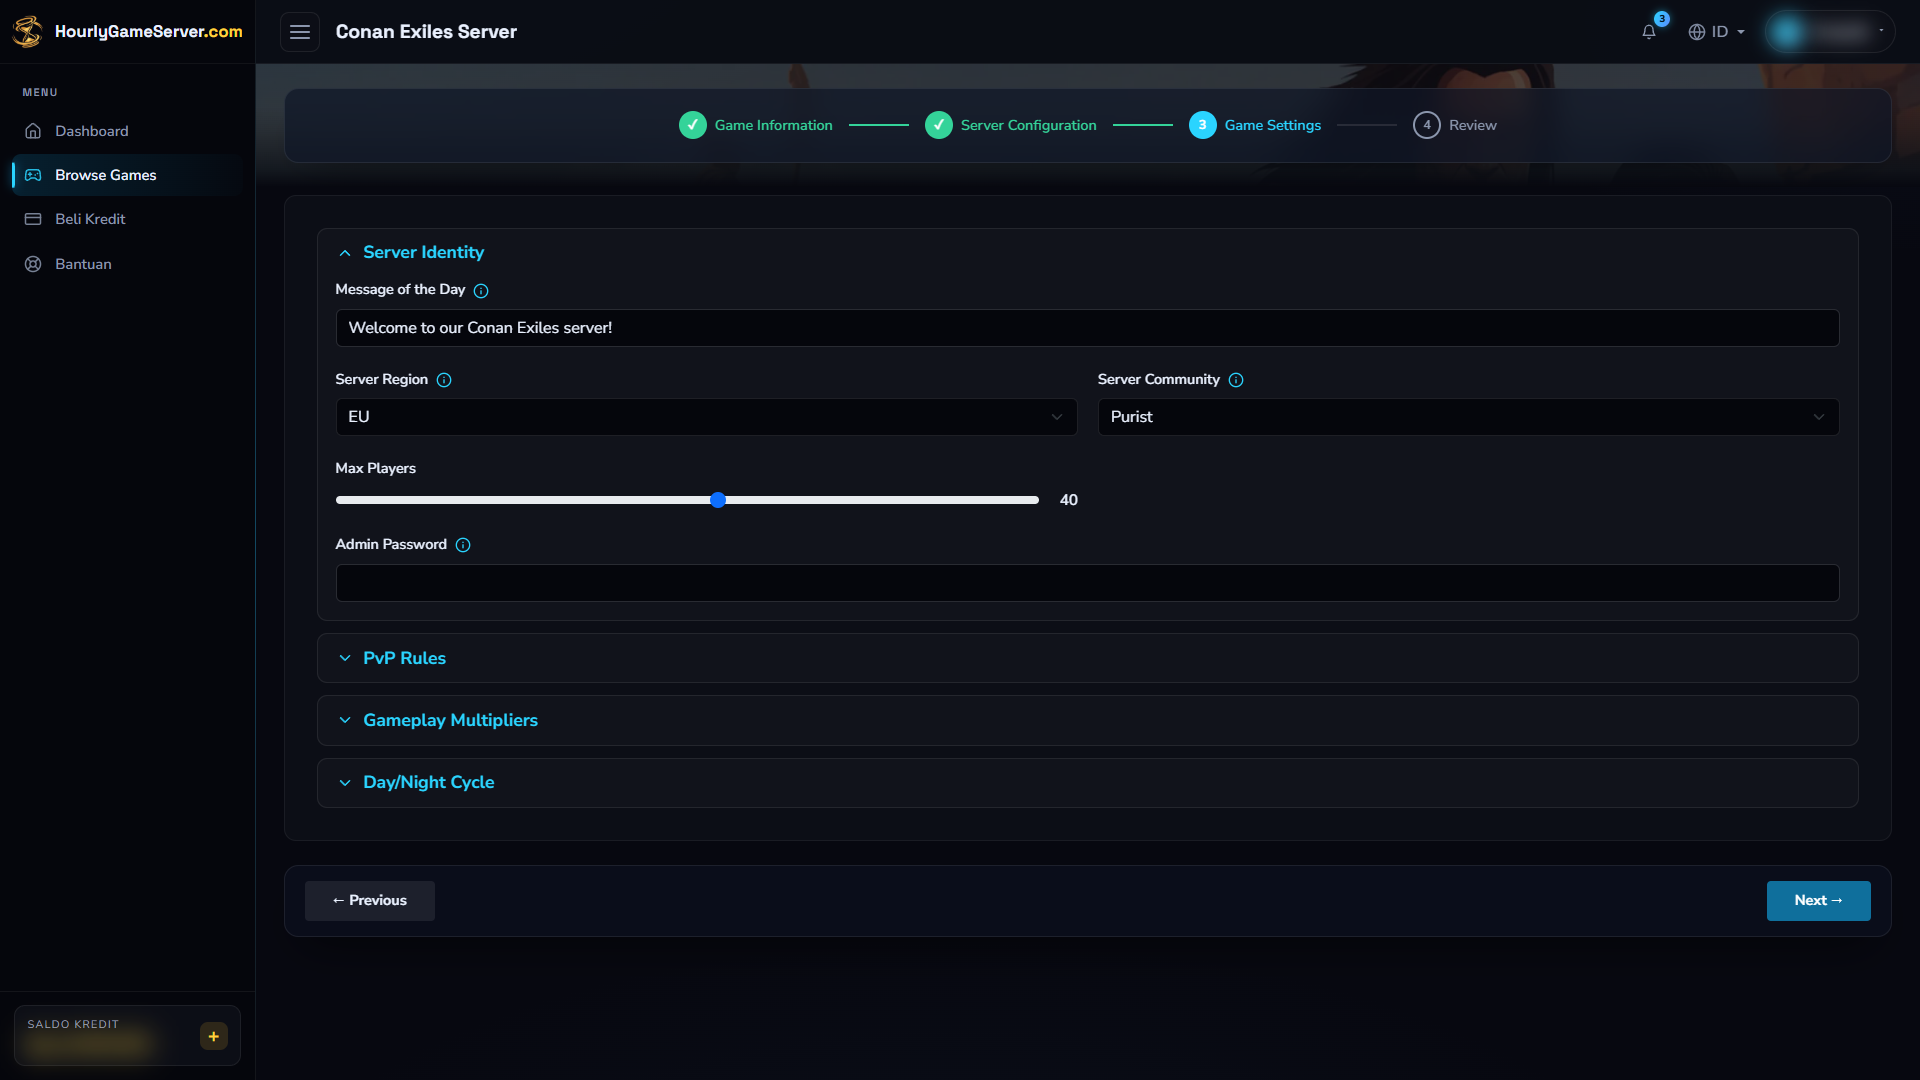1920x1080 pixels.
Task: Click the Admin Password field
Action: 1087,583
